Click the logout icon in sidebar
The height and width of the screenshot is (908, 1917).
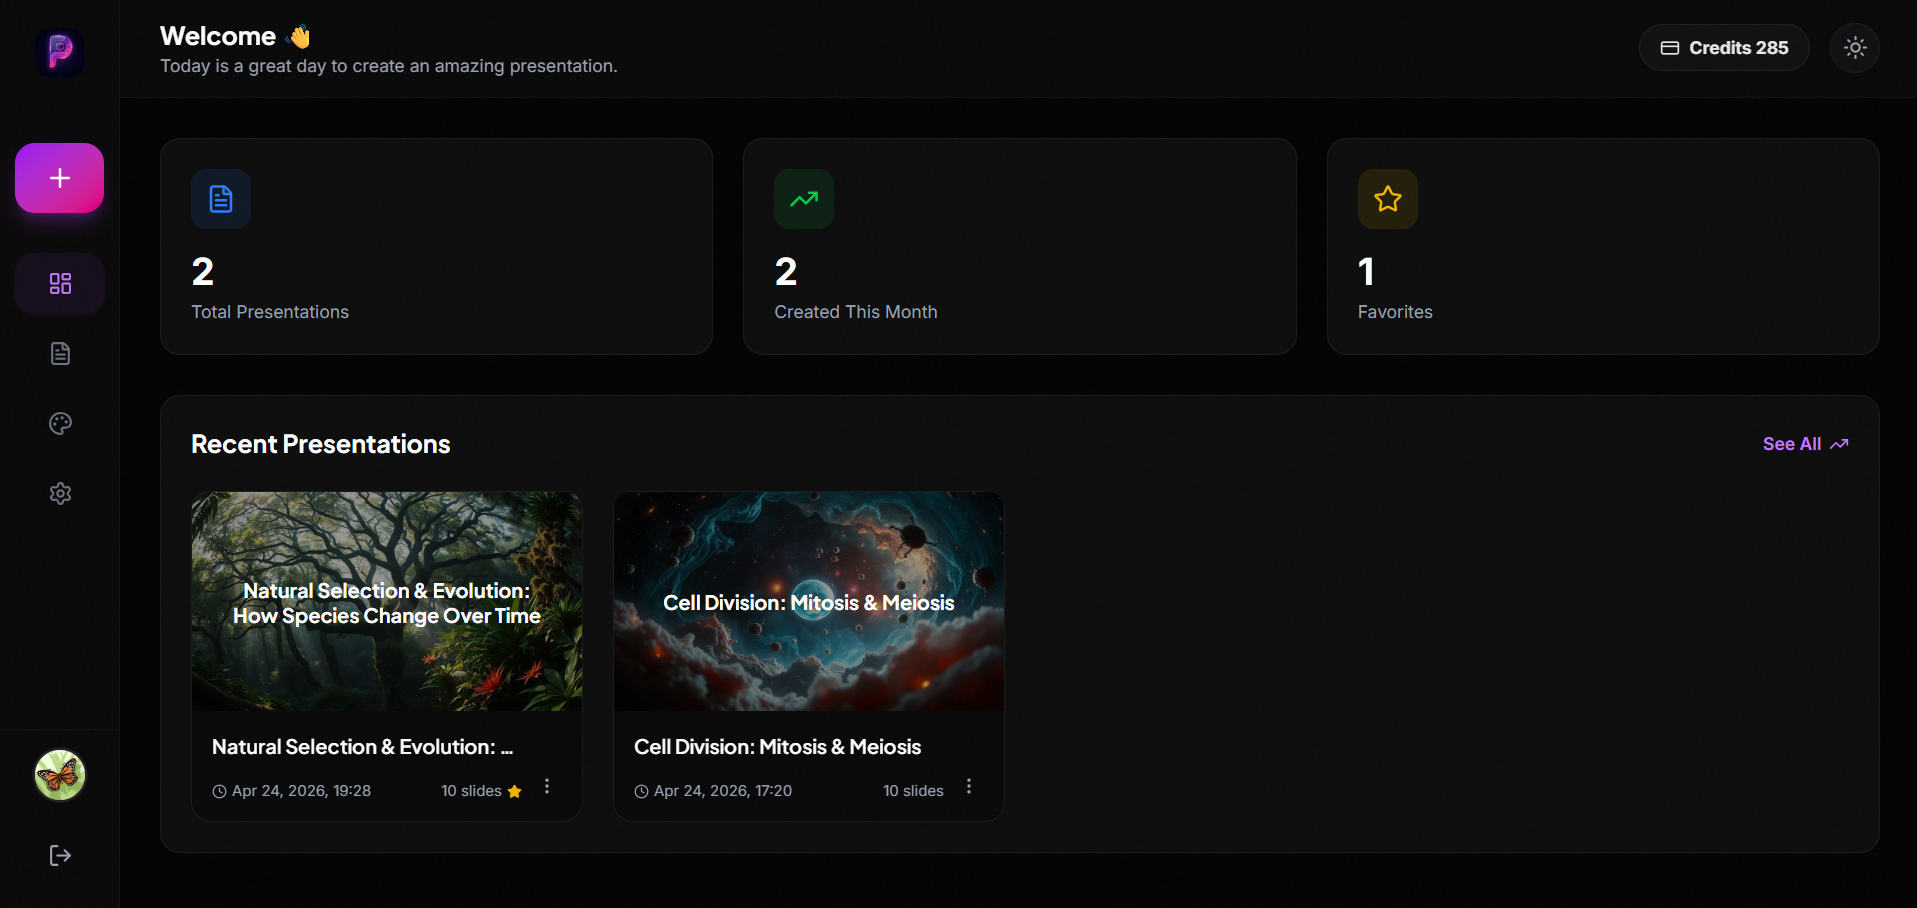tap(60, 855)
